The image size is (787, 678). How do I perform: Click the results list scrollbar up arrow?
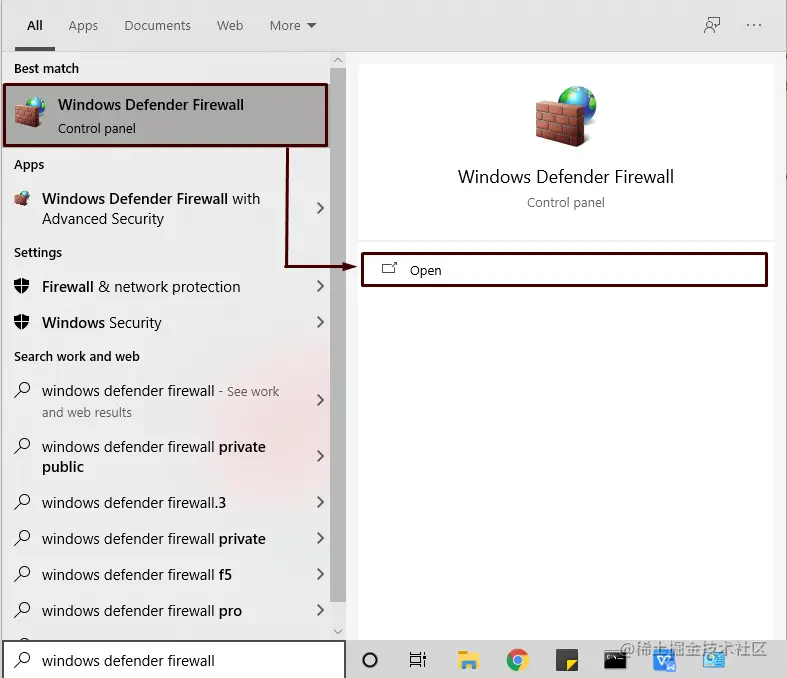338,60
